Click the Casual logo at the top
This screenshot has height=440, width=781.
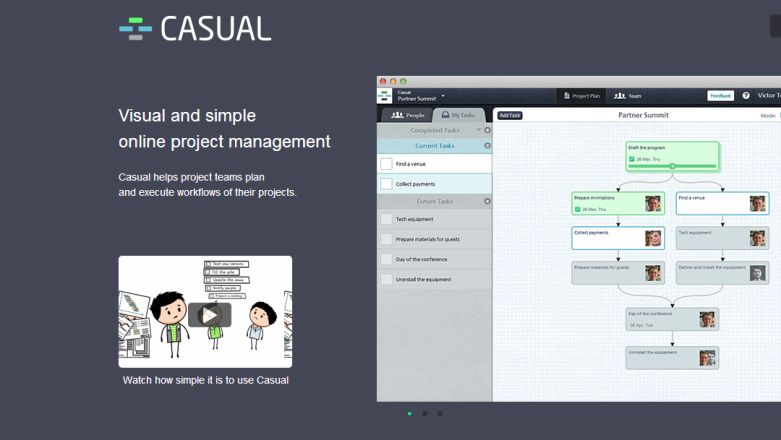(x=195, y=28)
